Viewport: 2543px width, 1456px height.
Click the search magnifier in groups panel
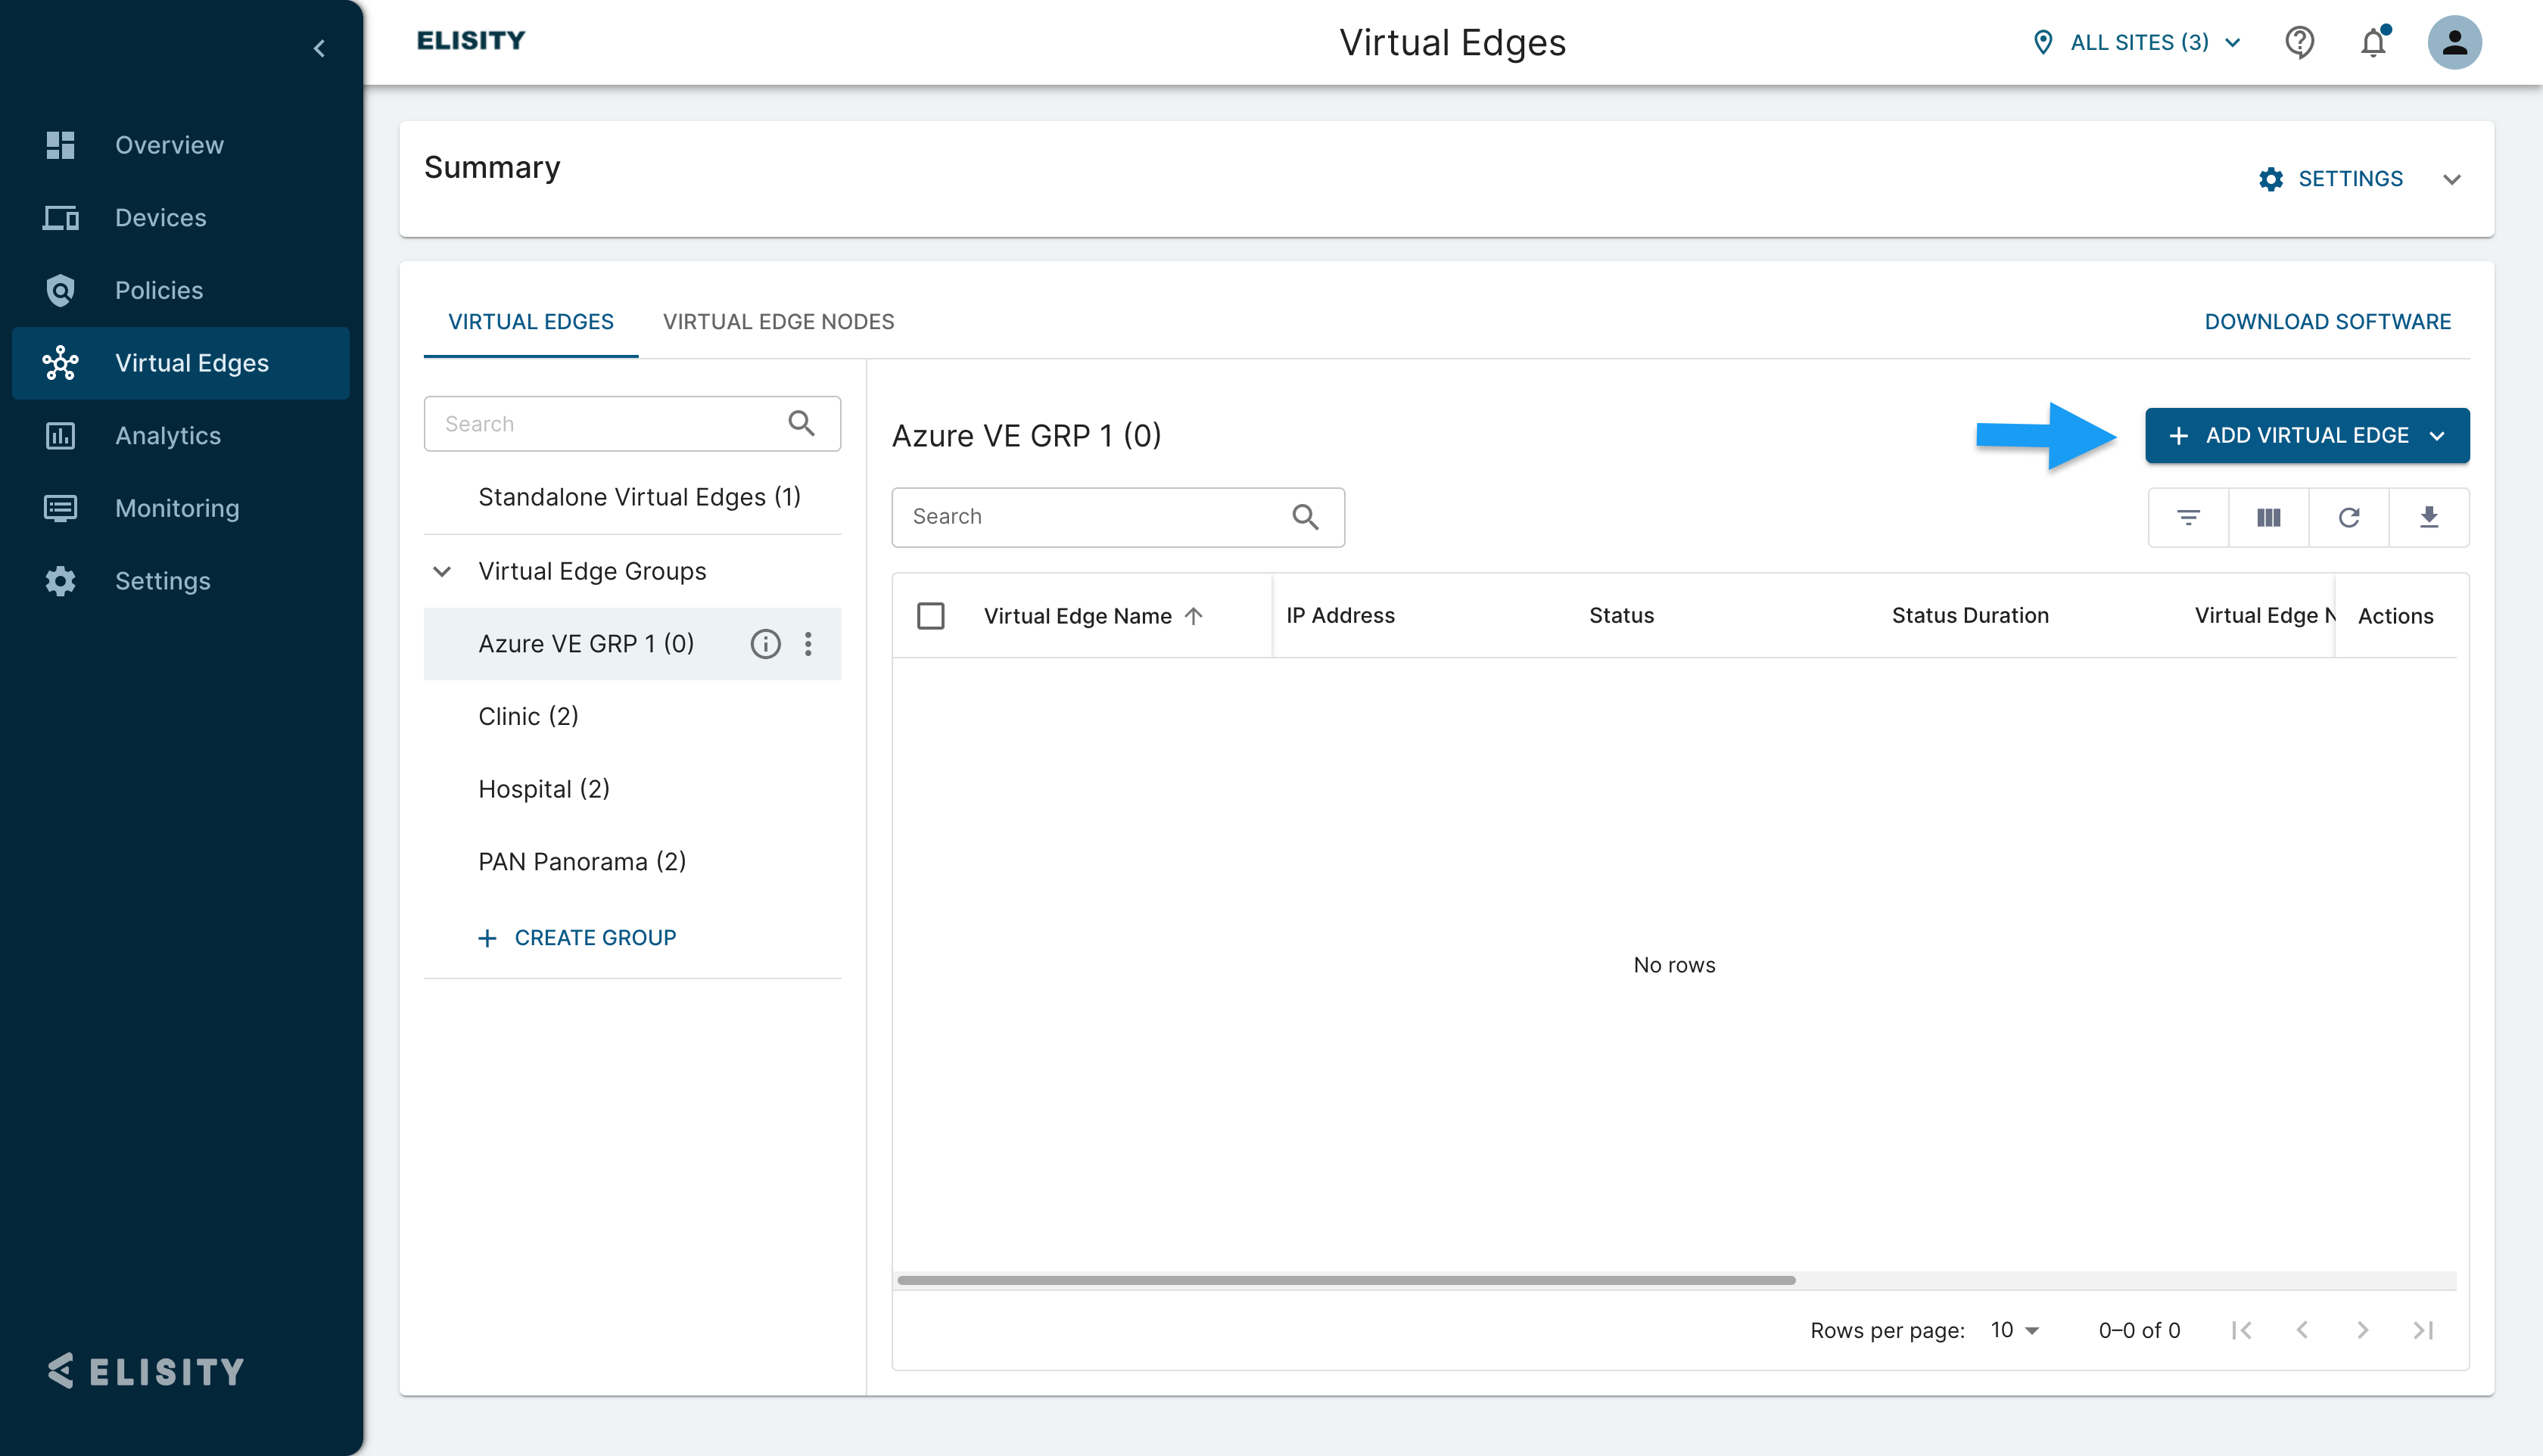coord(801,423)
